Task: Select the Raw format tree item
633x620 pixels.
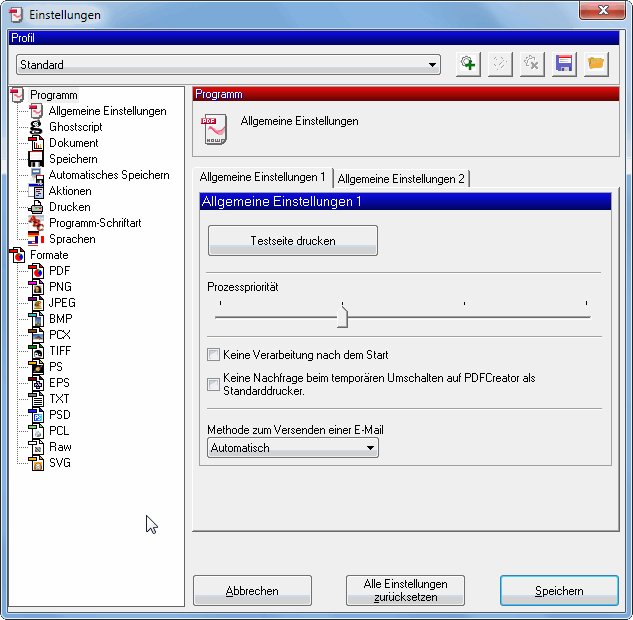Action: tap(60, 447)
